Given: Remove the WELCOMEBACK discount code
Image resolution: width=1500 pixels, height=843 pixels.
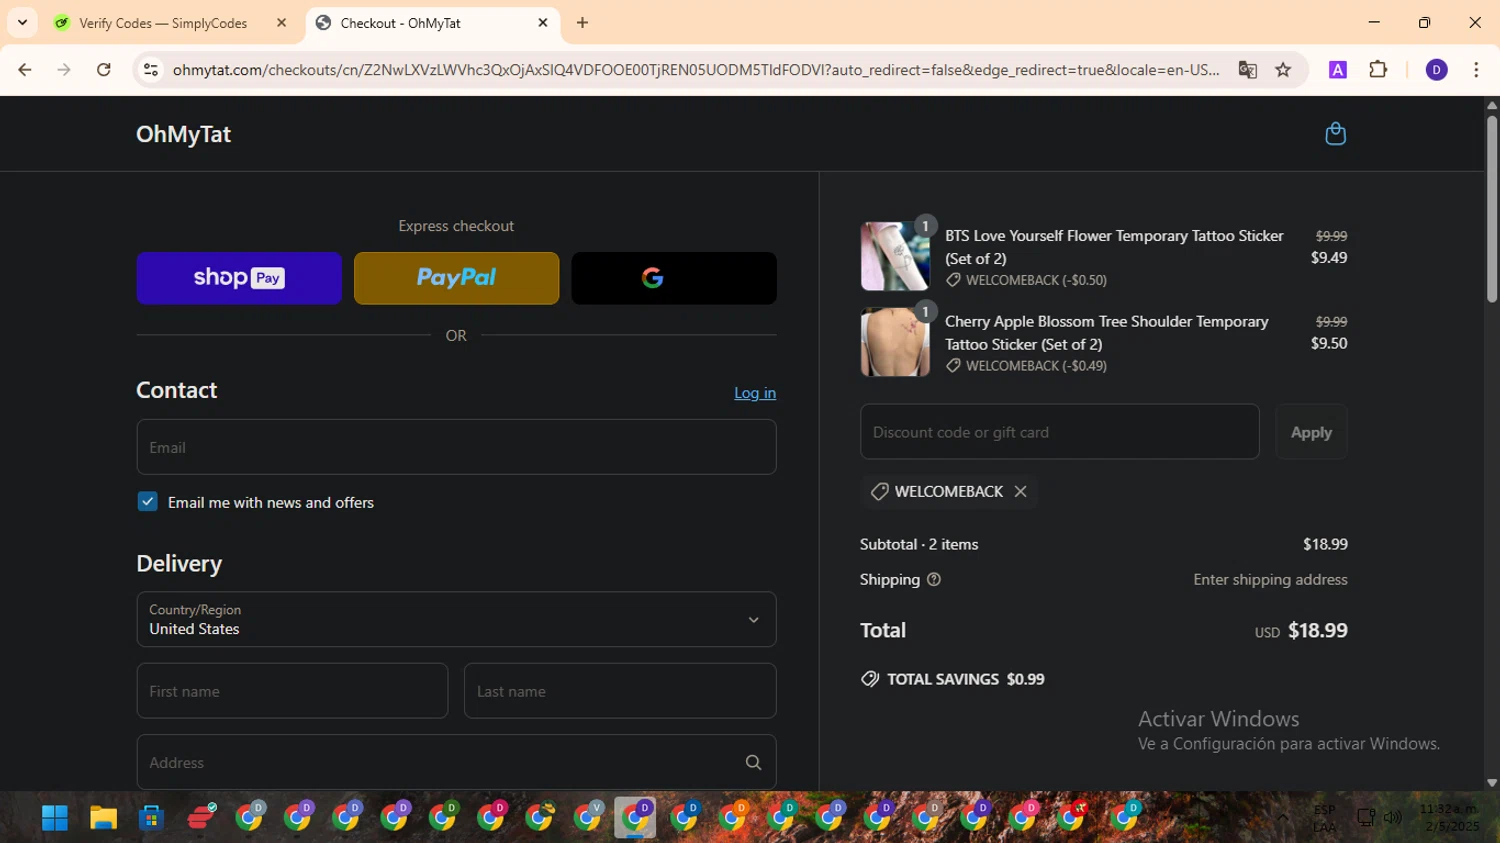Looking at the screenshot, I should (1020, 491).
